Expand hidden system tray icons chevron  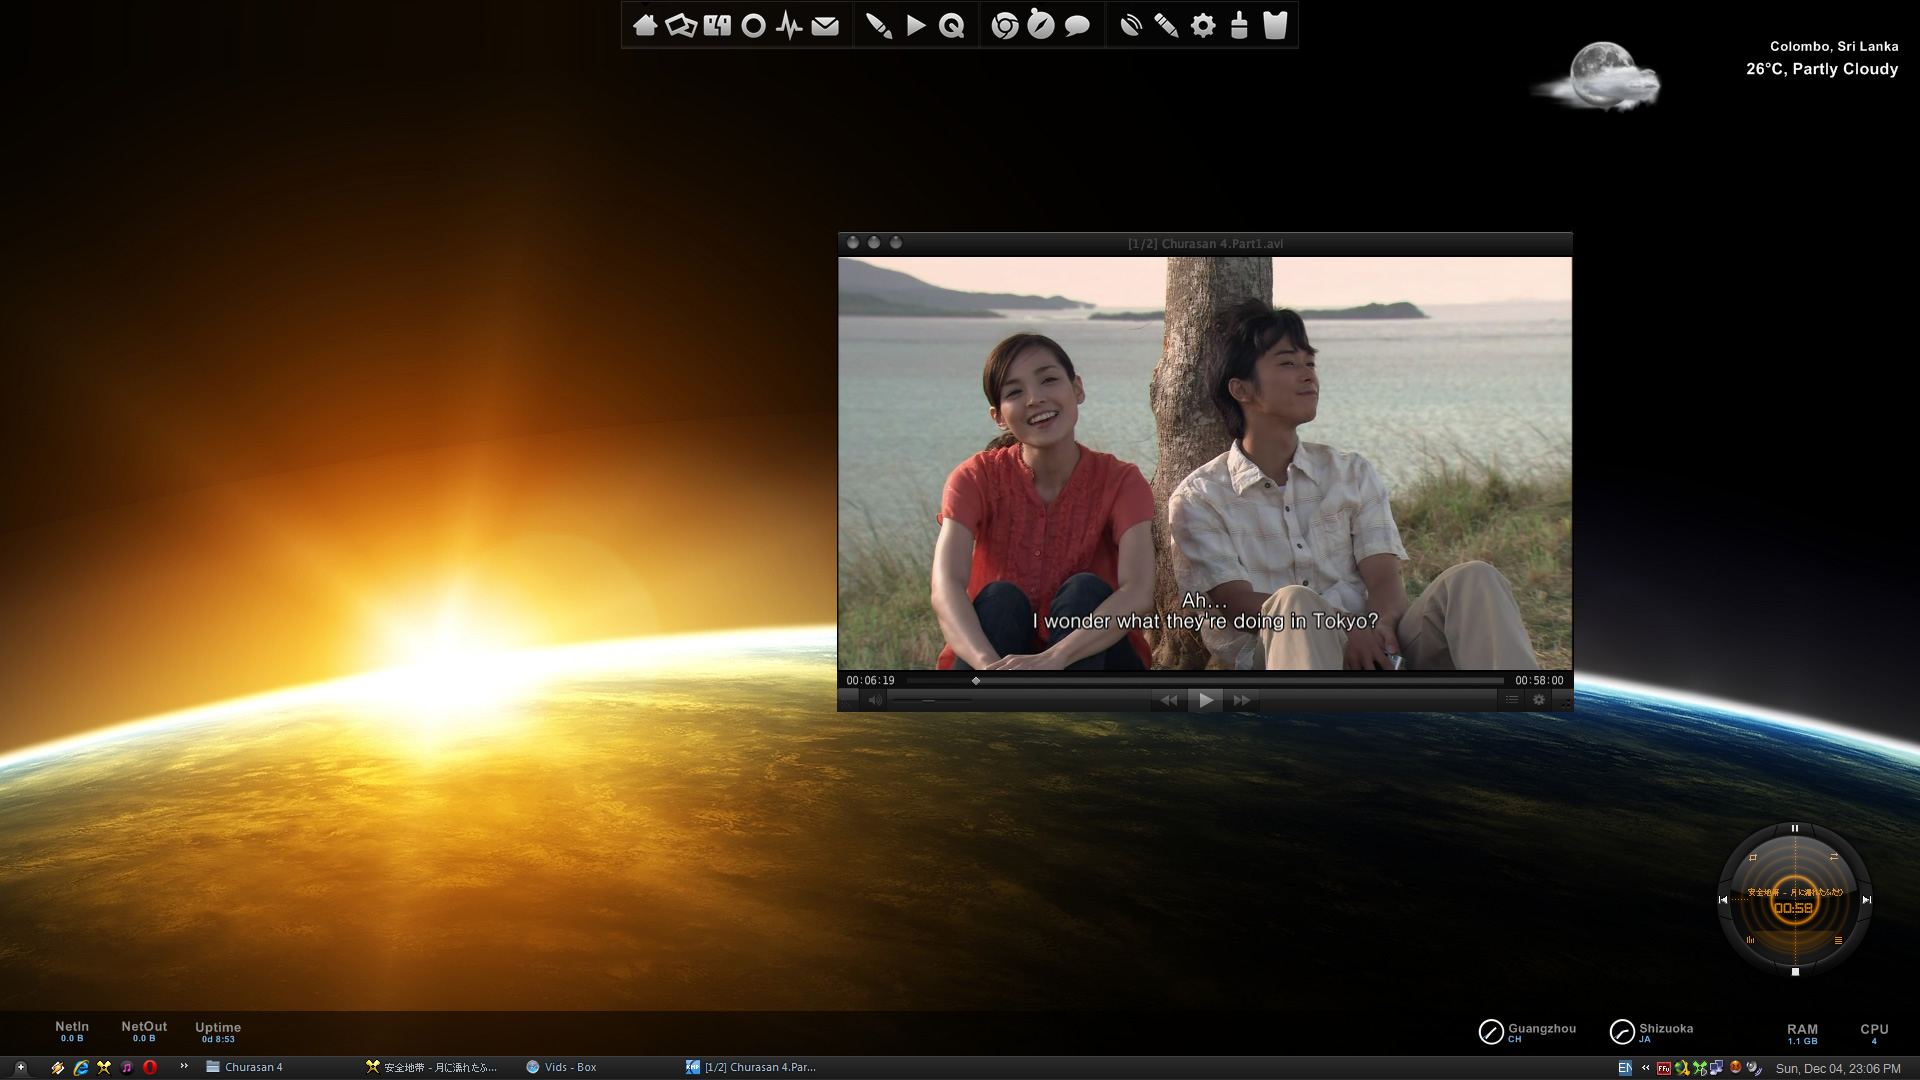coord(1646,1068)
